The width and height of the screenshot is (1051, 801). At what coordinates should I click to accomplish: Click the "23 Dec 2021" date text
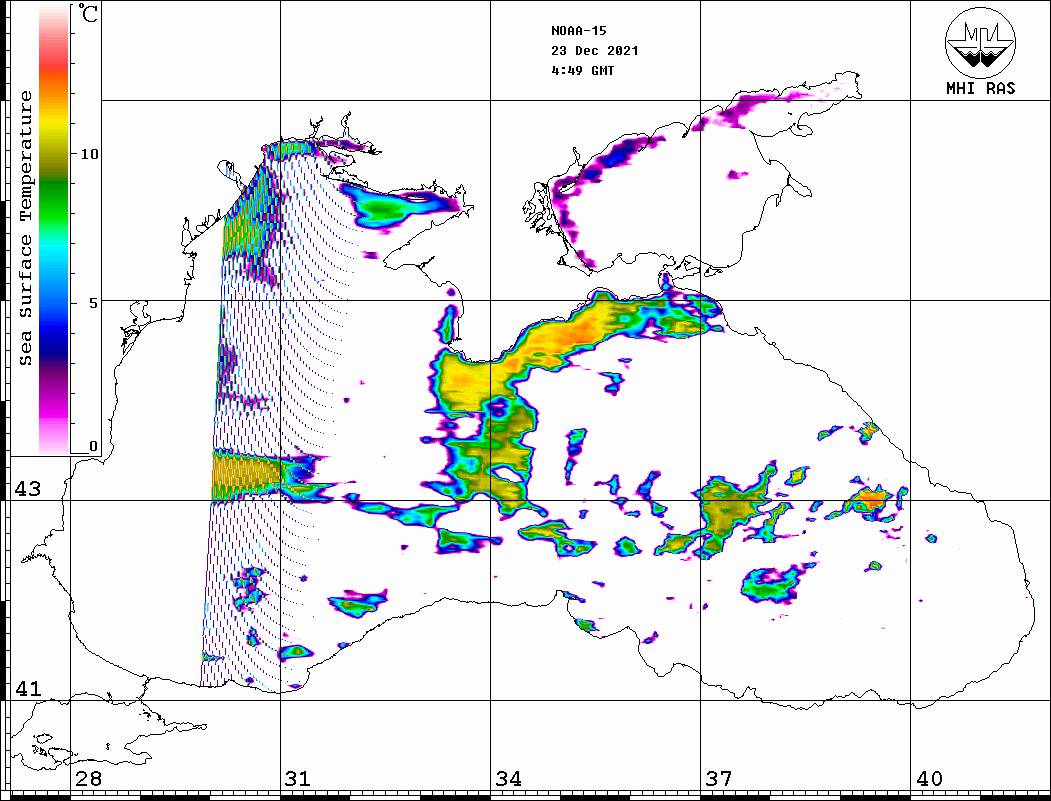pyautogui.click(x=595, y=51)
